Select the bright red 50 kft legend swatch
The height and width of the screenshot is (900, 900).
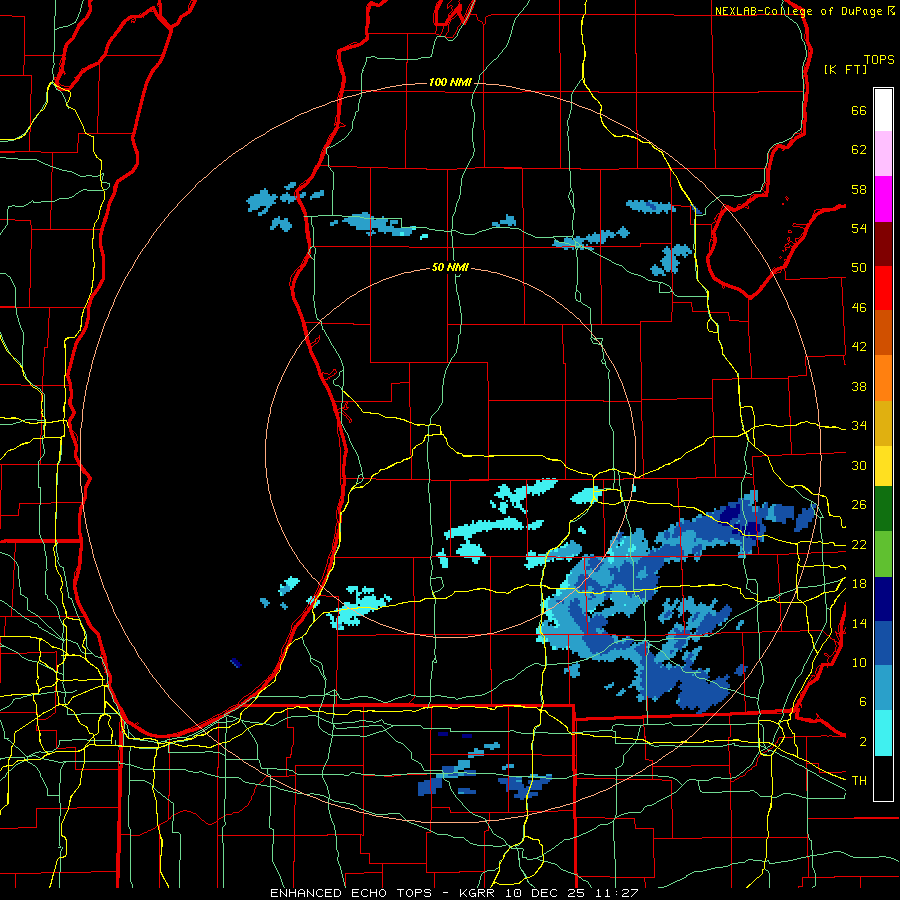883,288
